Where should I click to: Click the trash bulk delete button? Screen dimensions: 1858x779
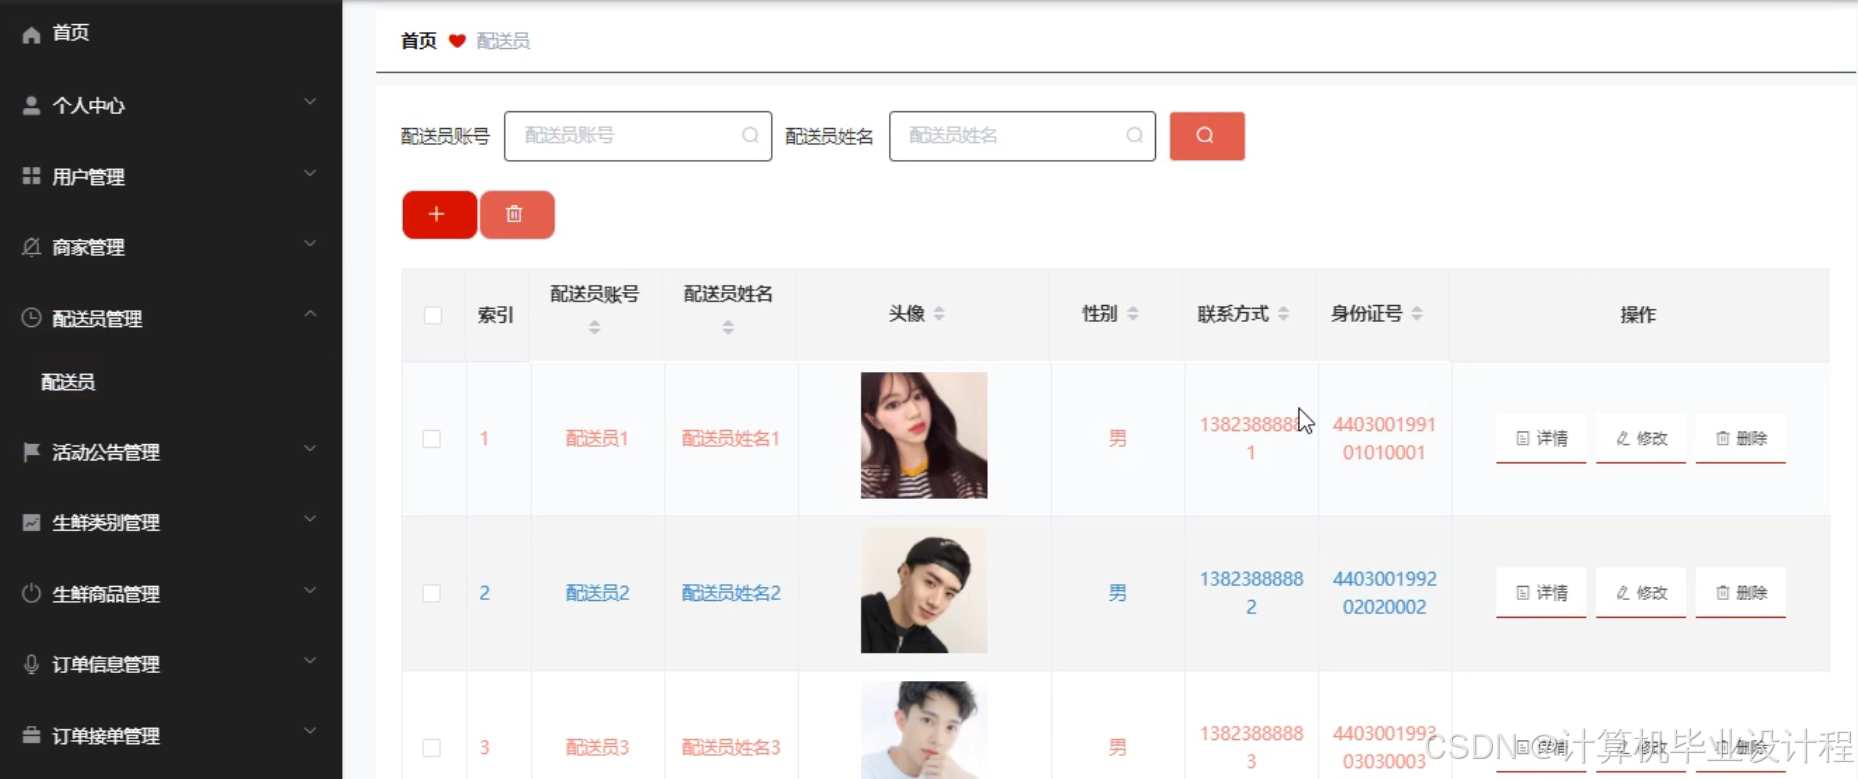[517, 214]
